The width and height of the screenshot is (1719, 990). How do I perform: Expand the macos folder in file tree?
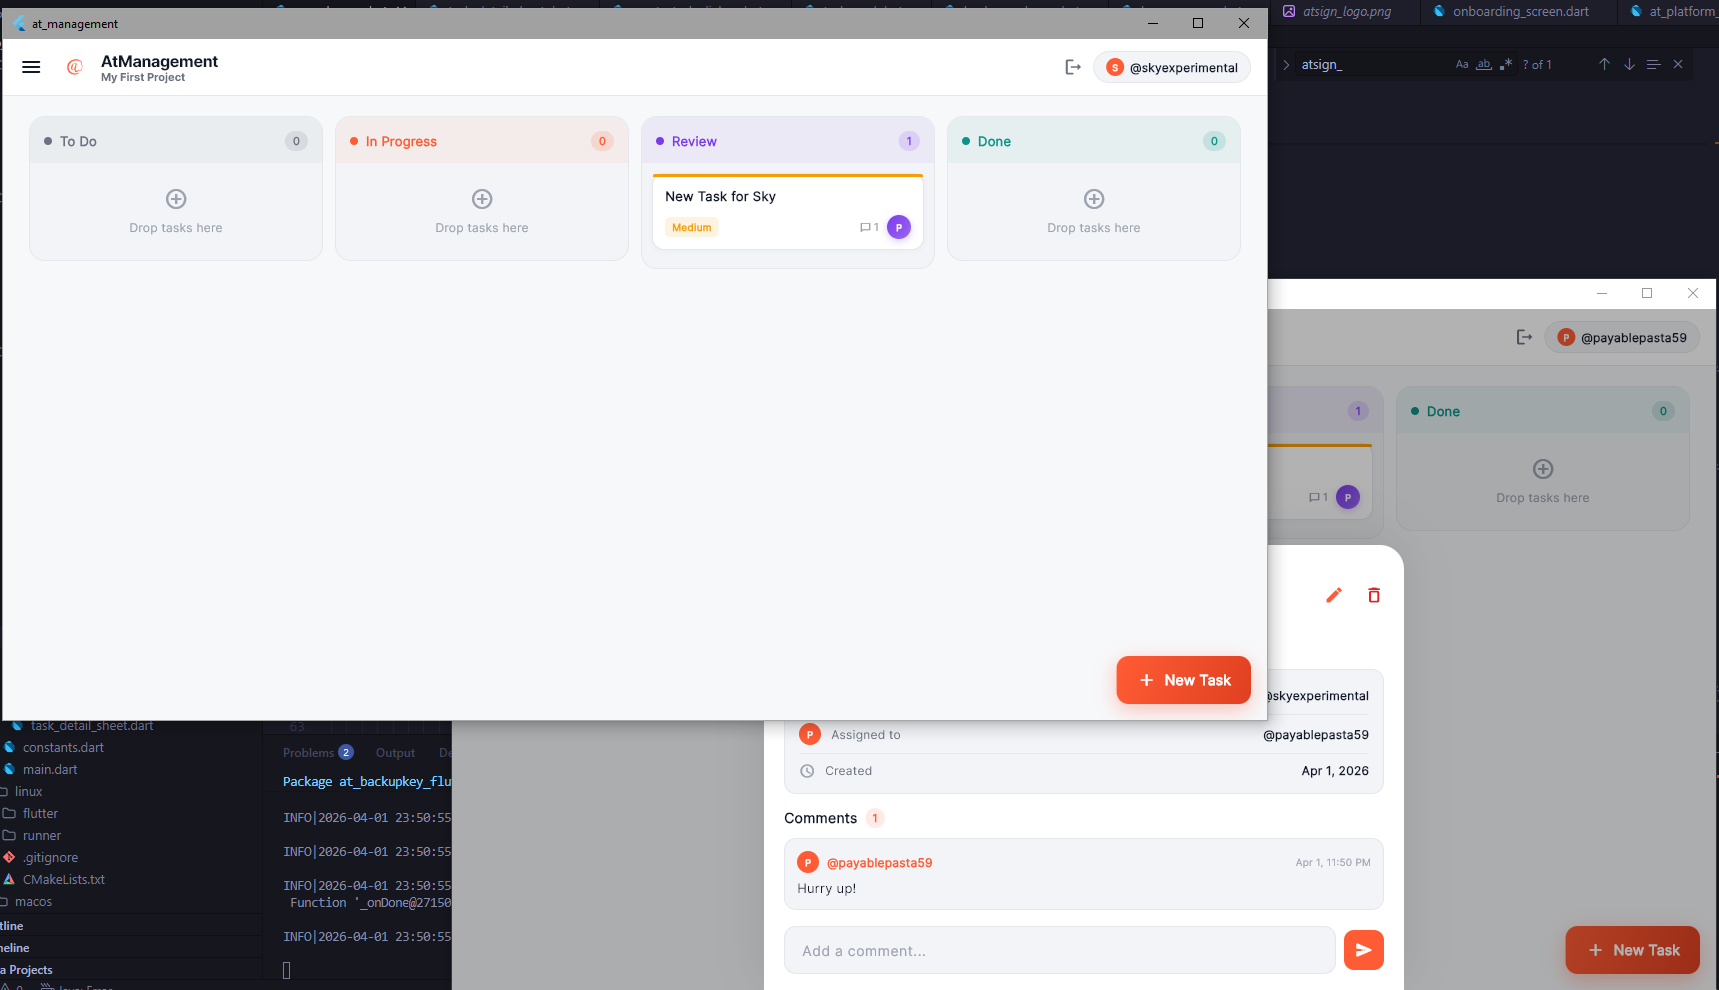[33, 901]
